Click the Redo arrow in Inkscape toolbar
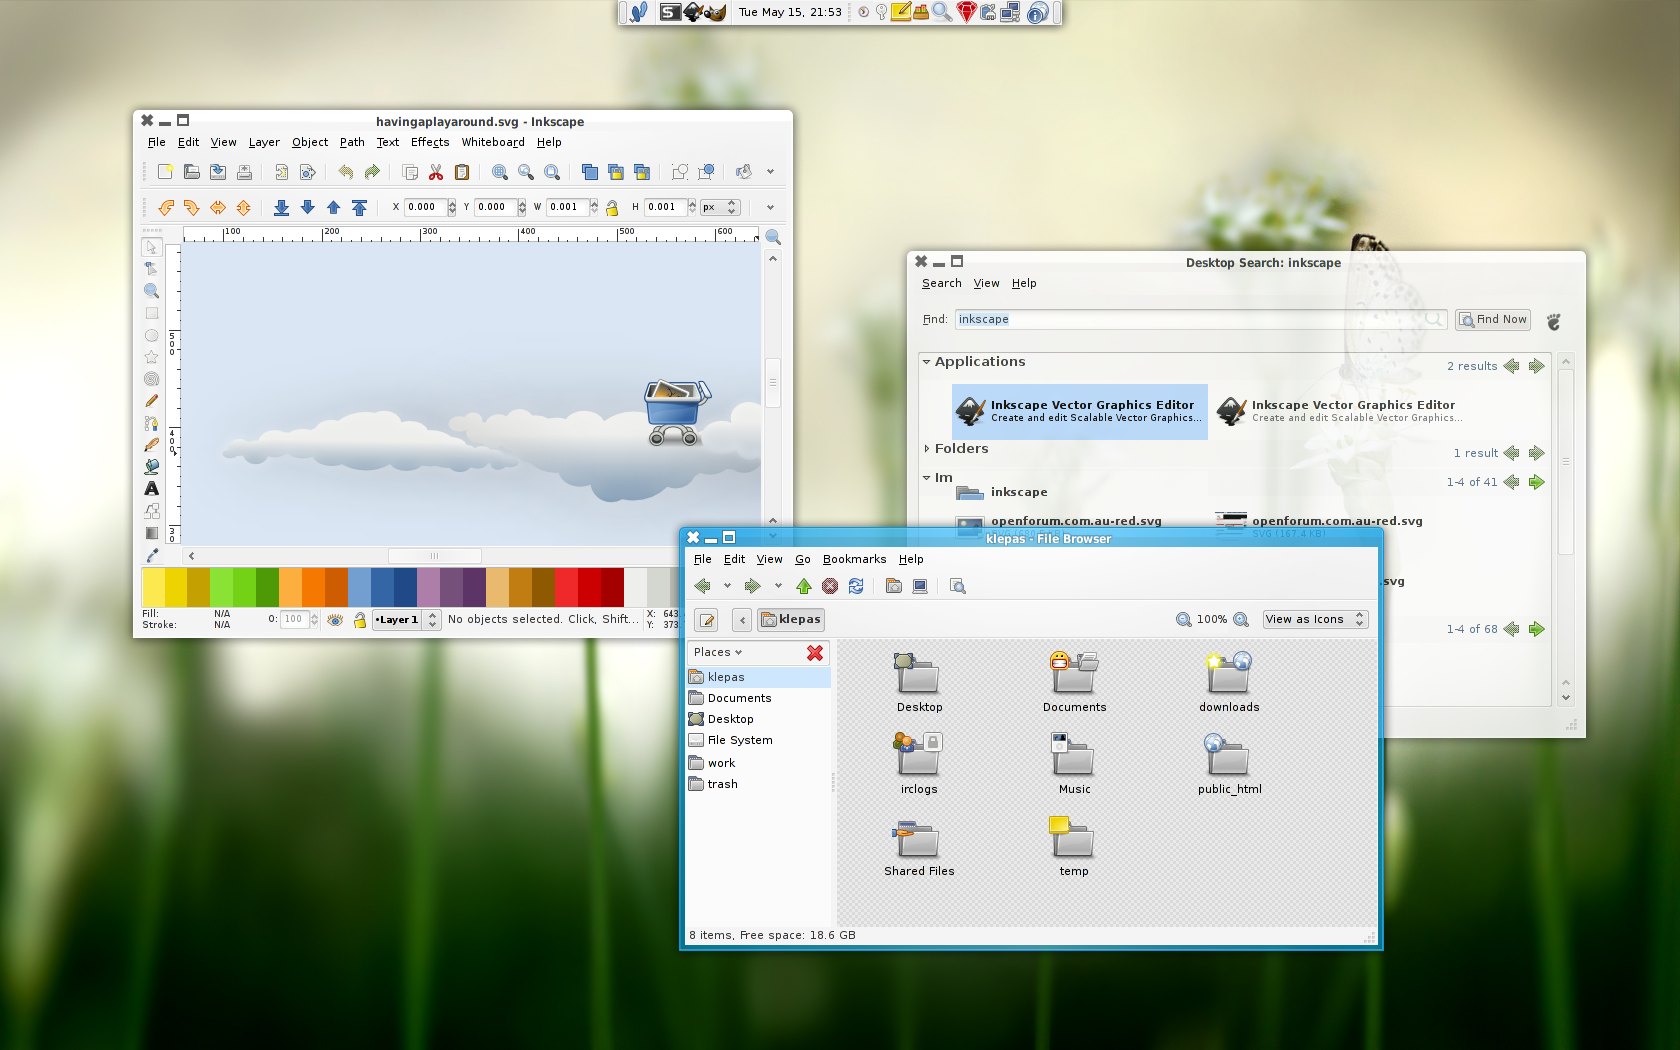 [372, 172]
